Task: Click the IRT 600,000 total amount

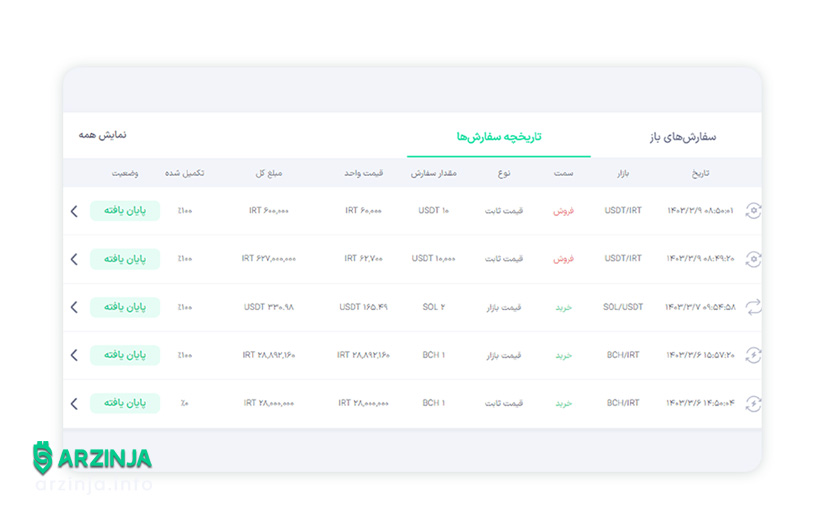Action: click(269, 211)
